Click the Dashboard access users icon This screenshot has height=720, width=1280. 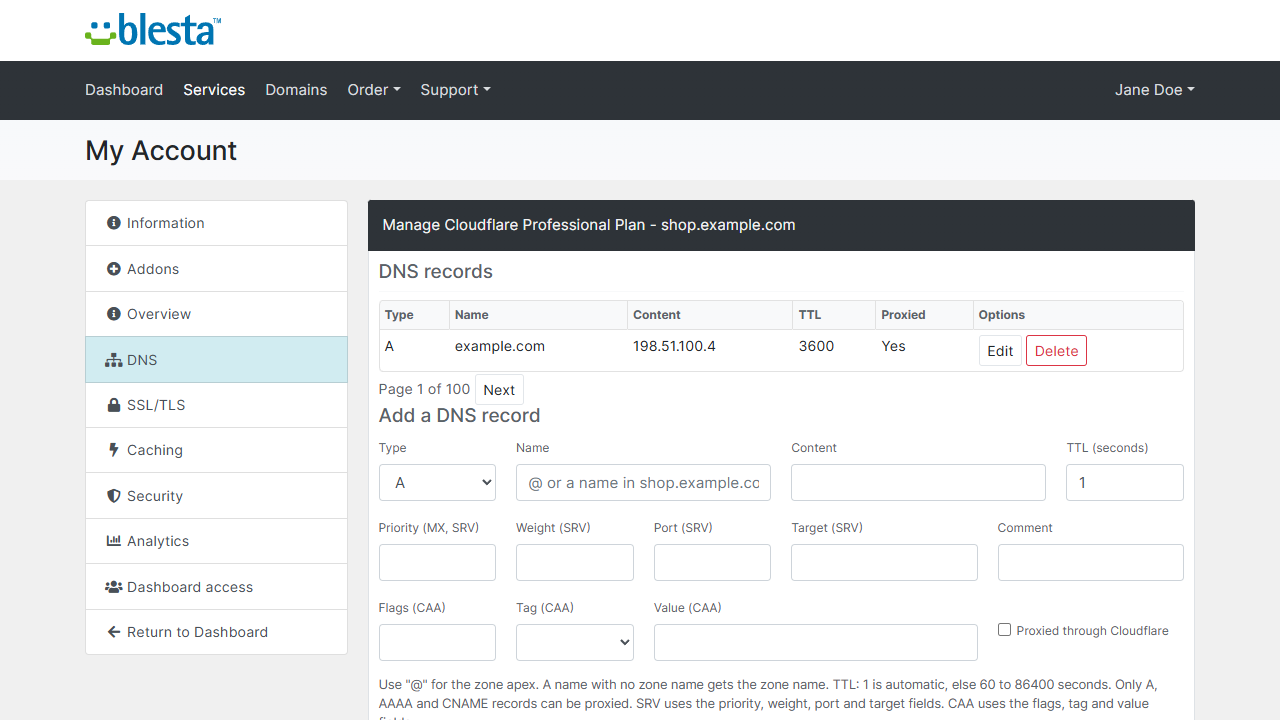114,587
